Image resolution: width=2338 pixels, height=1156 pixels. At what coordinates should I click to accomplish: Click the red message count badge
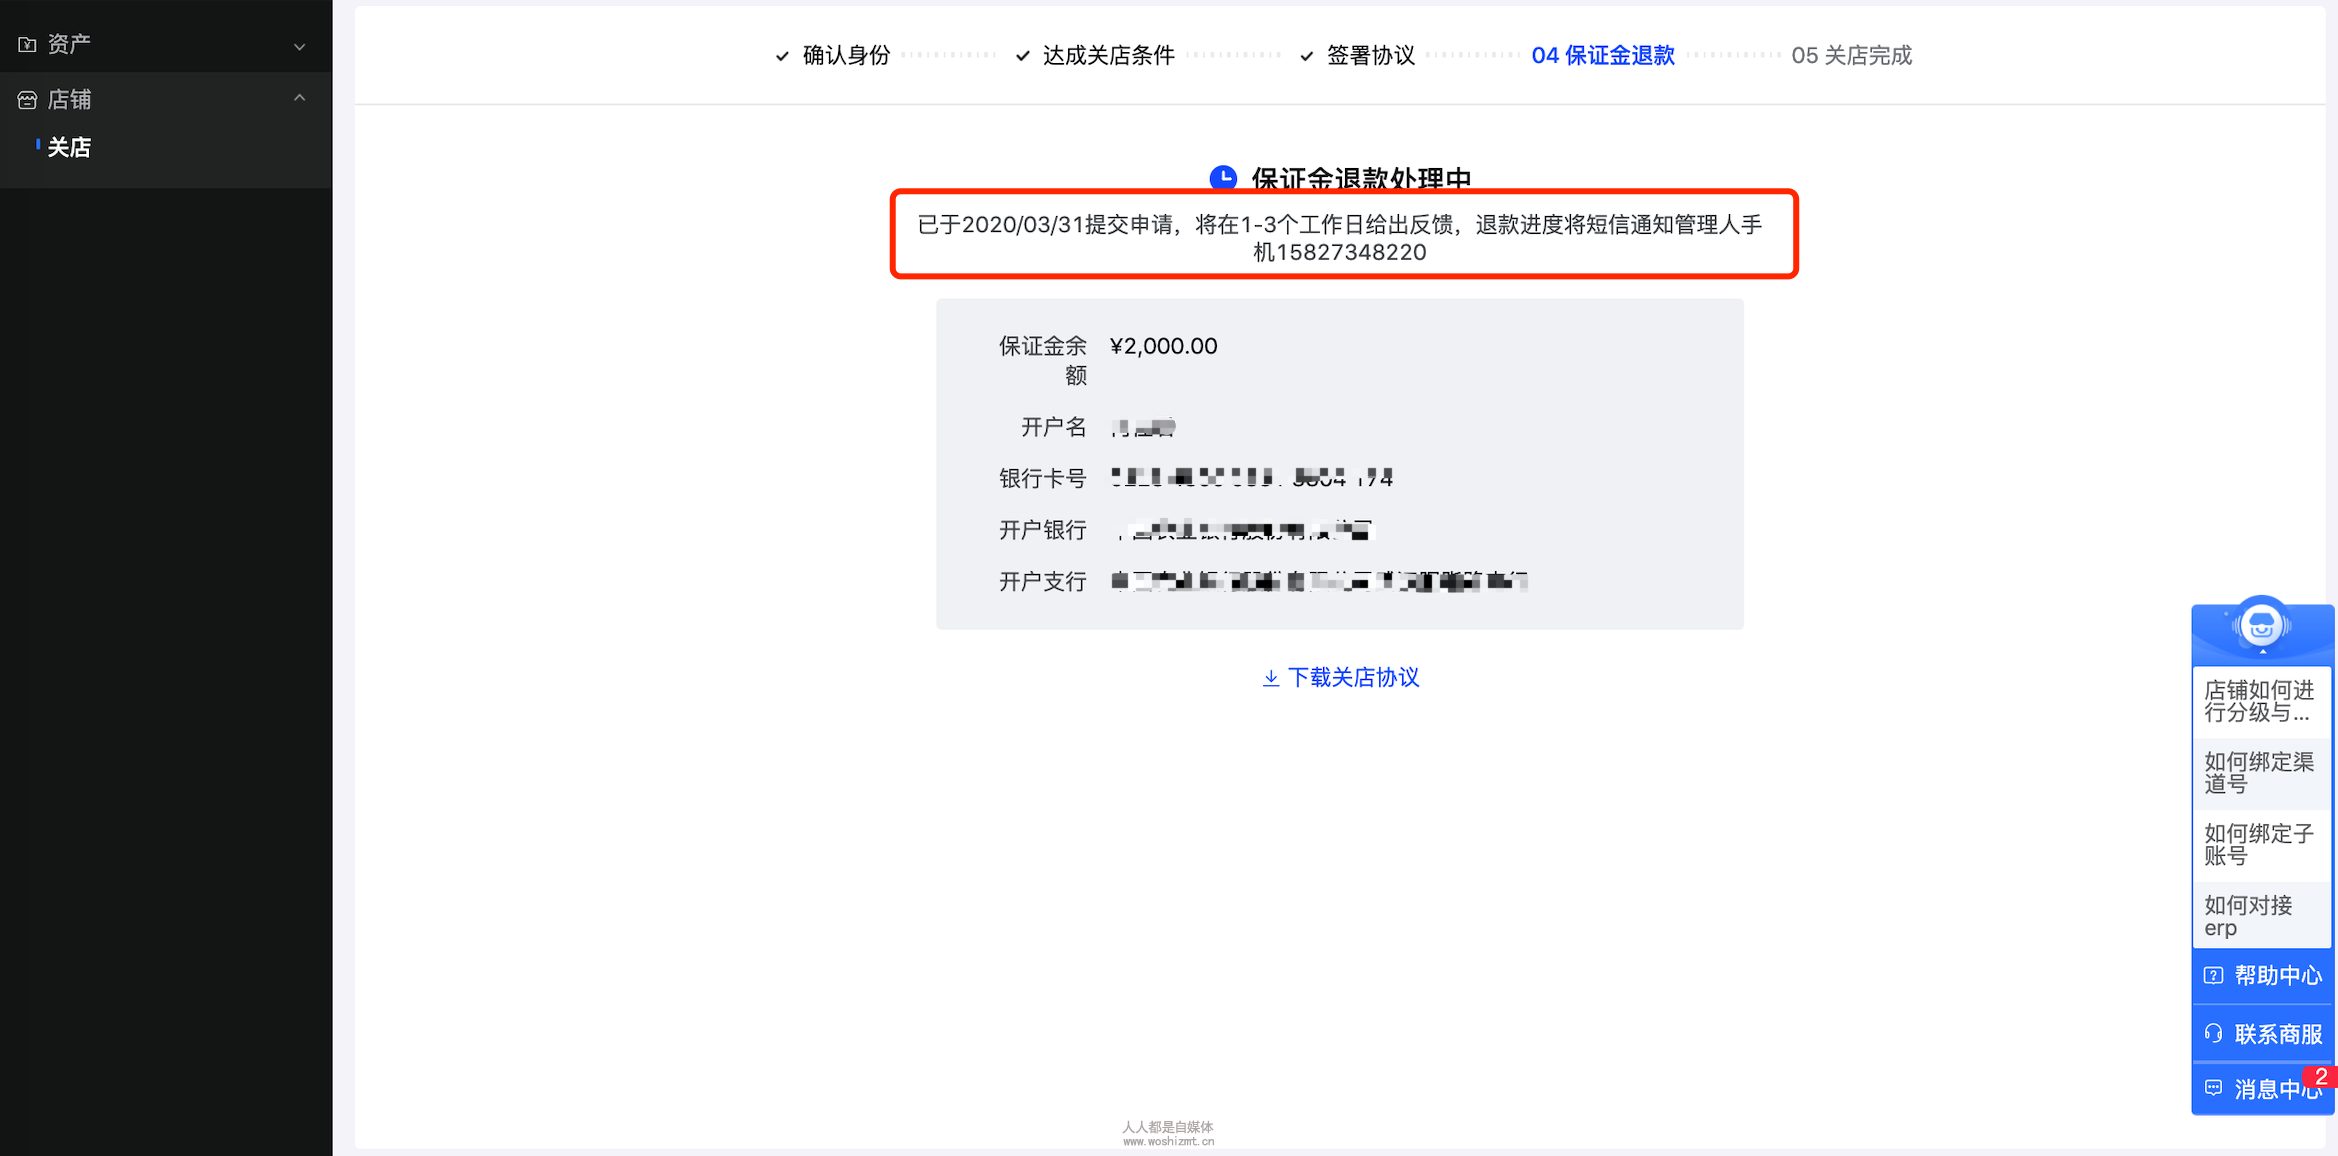pyautogui.click(x=2320, y=1076)
